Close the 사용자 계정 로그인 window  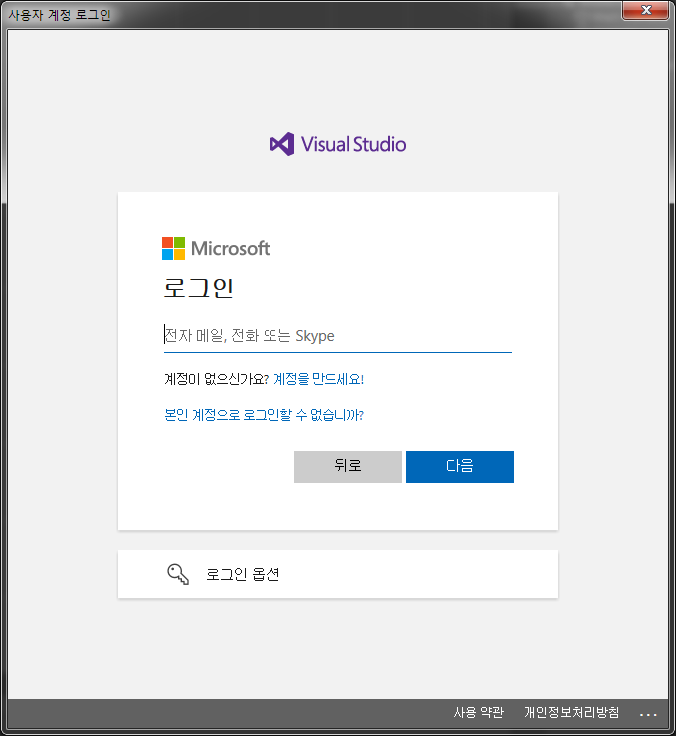[x=645, y=10]
